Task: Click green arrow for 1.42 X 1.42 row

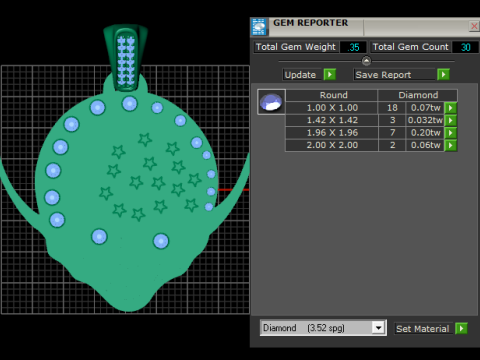Action: (451, 120)
